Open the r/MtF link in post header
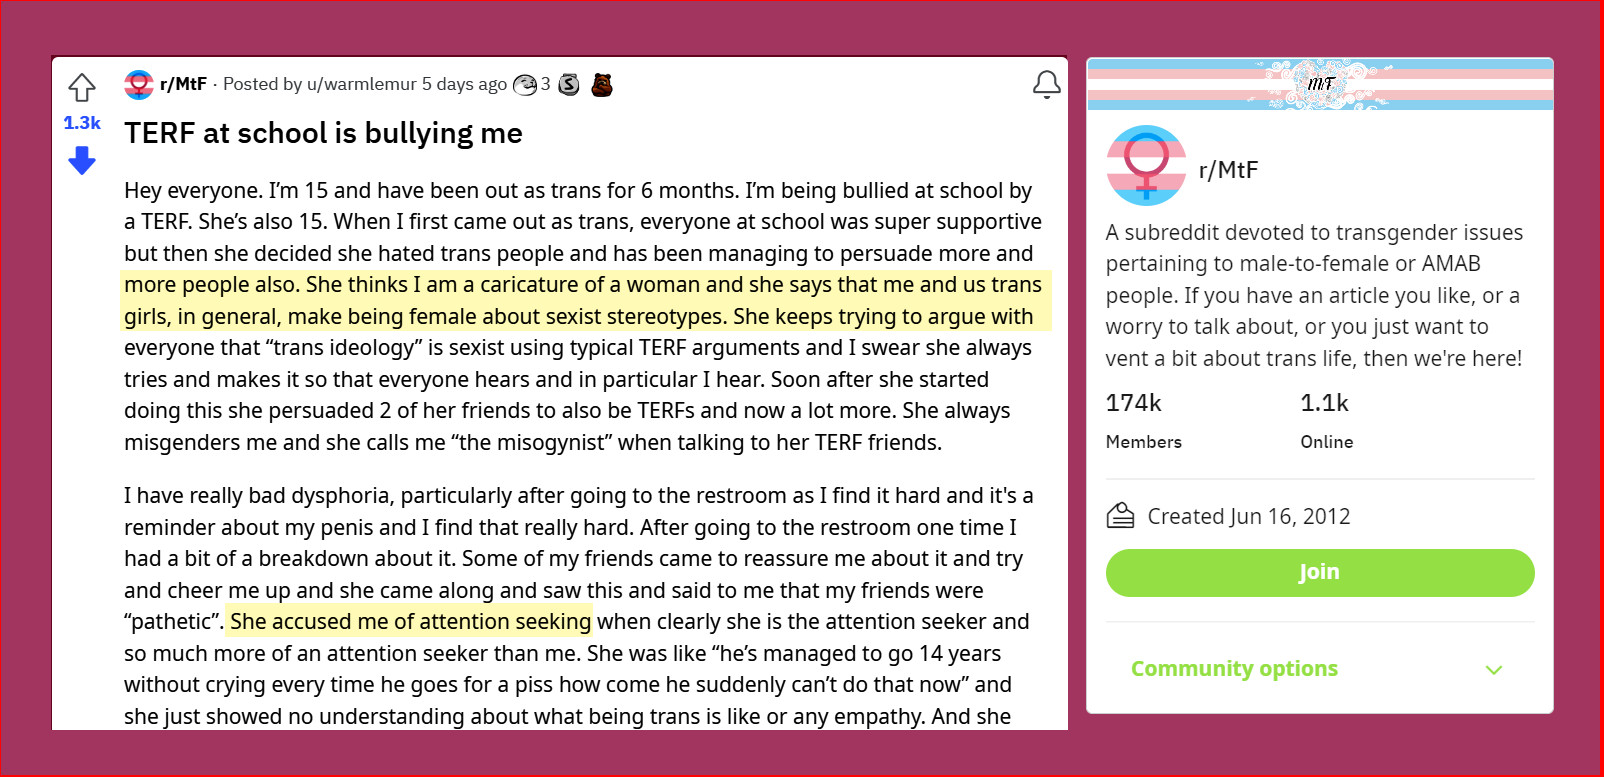This screenshot has width=1604, height=777. point(184,84)
